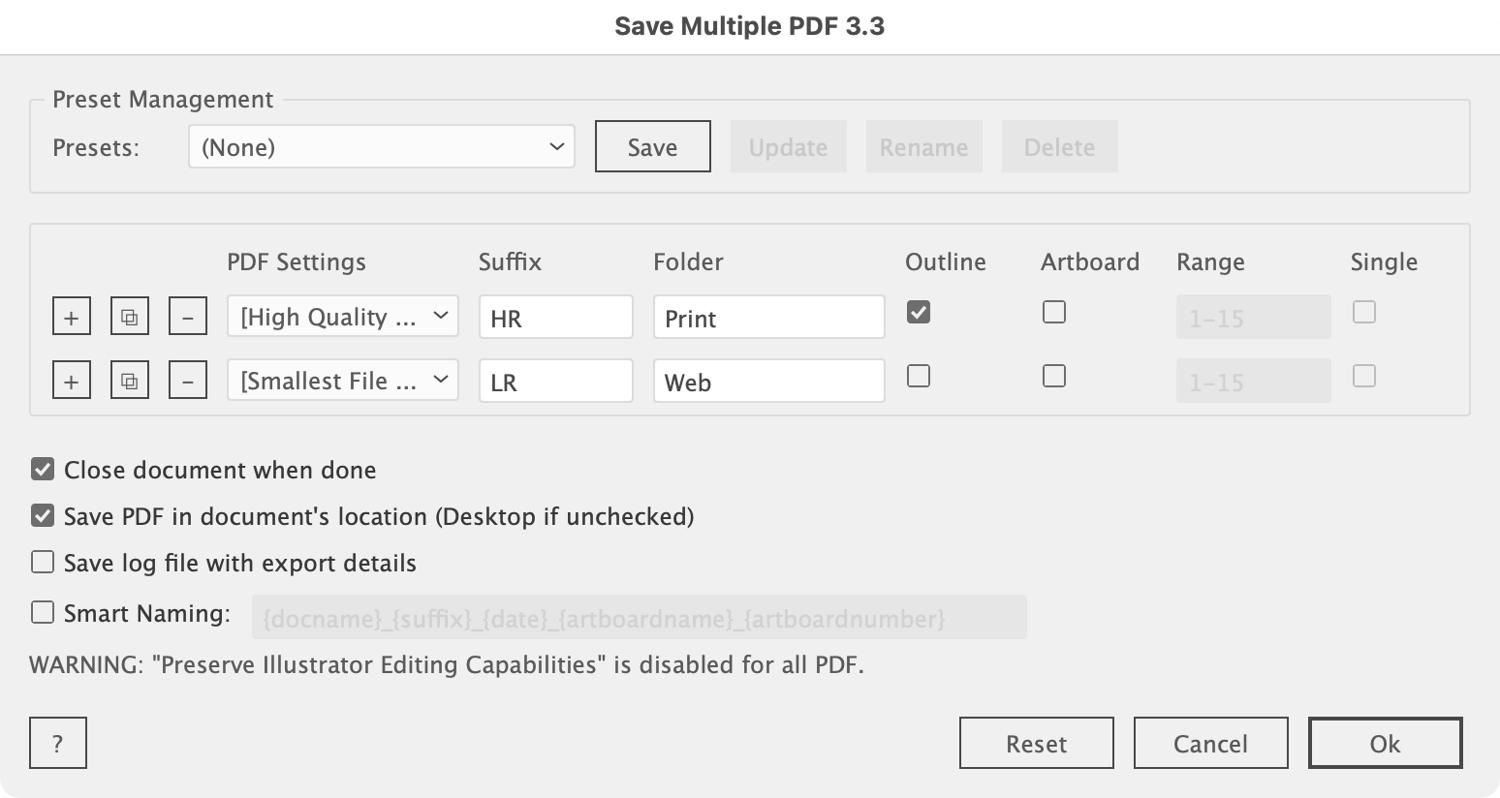This screenshot has width=1500, height=798.
Task: Enable Smart Naming checkbox
Action: coord(42,612)
